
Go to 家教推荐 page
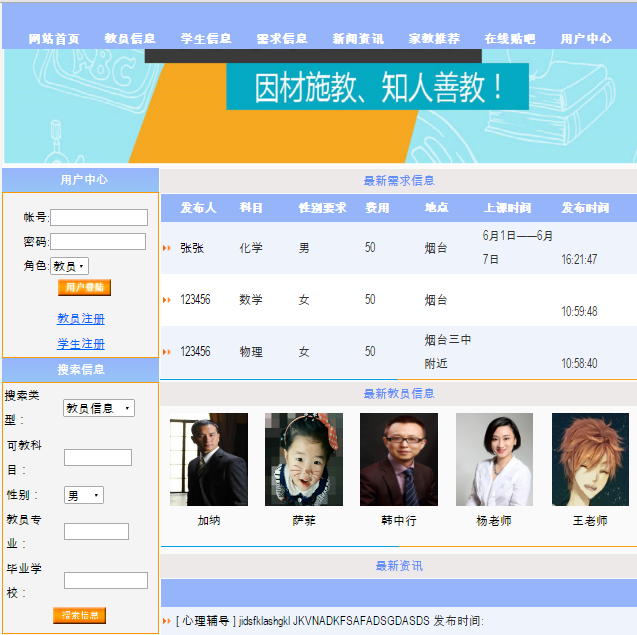(434, 39)
